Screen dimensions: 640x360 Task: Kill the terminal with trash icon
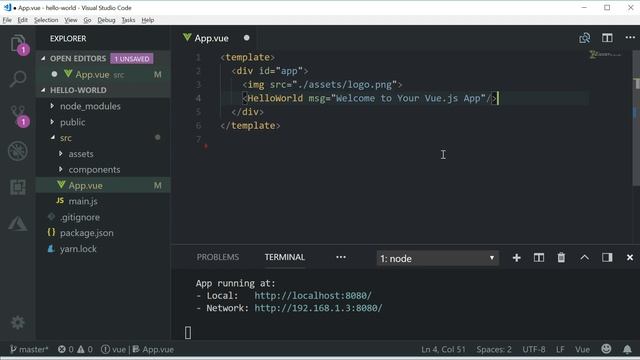point(561,258)
